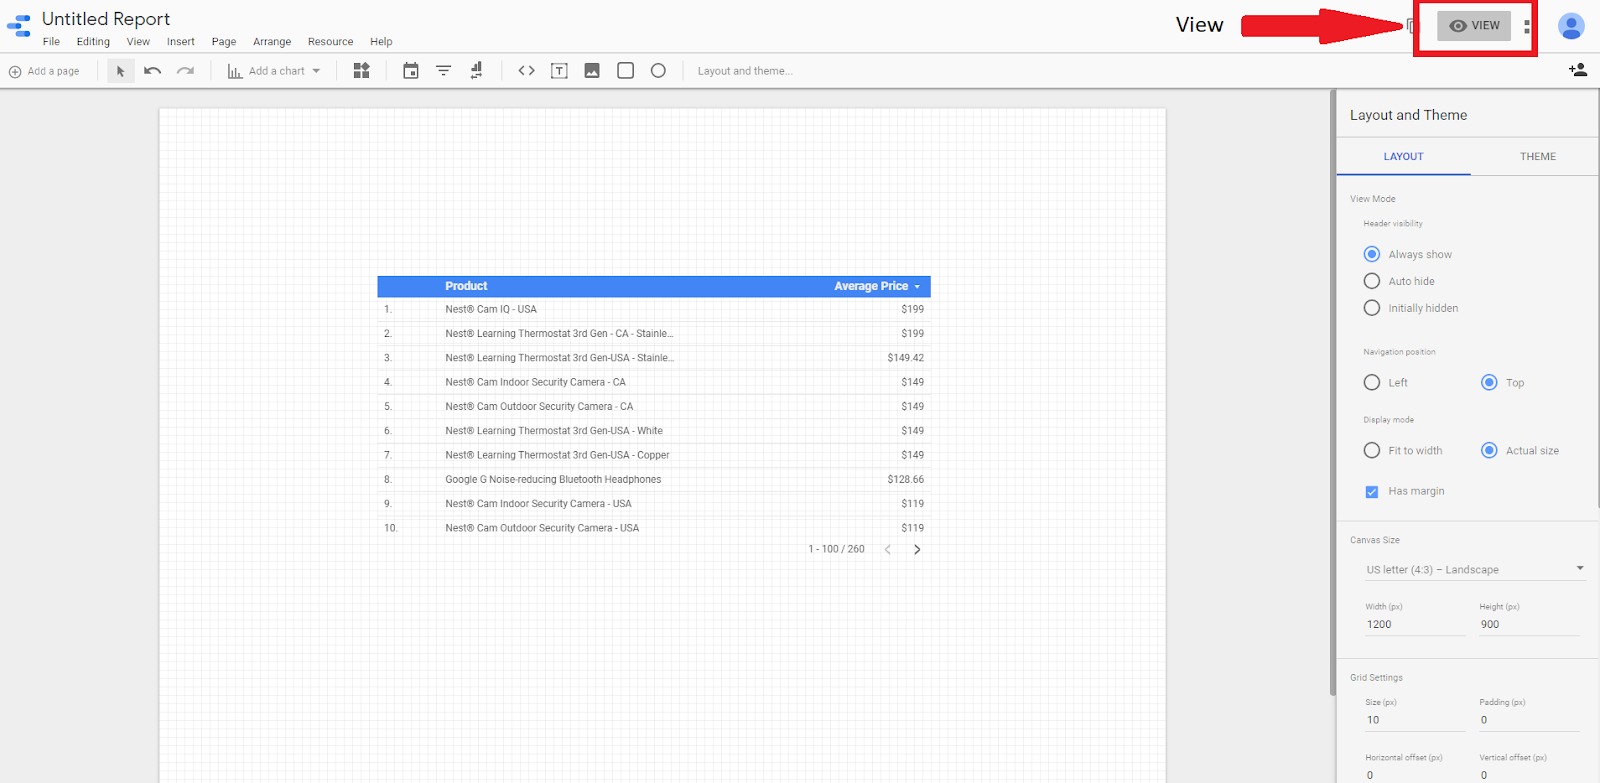
Task: Insert a filter control
Action: 443,71
